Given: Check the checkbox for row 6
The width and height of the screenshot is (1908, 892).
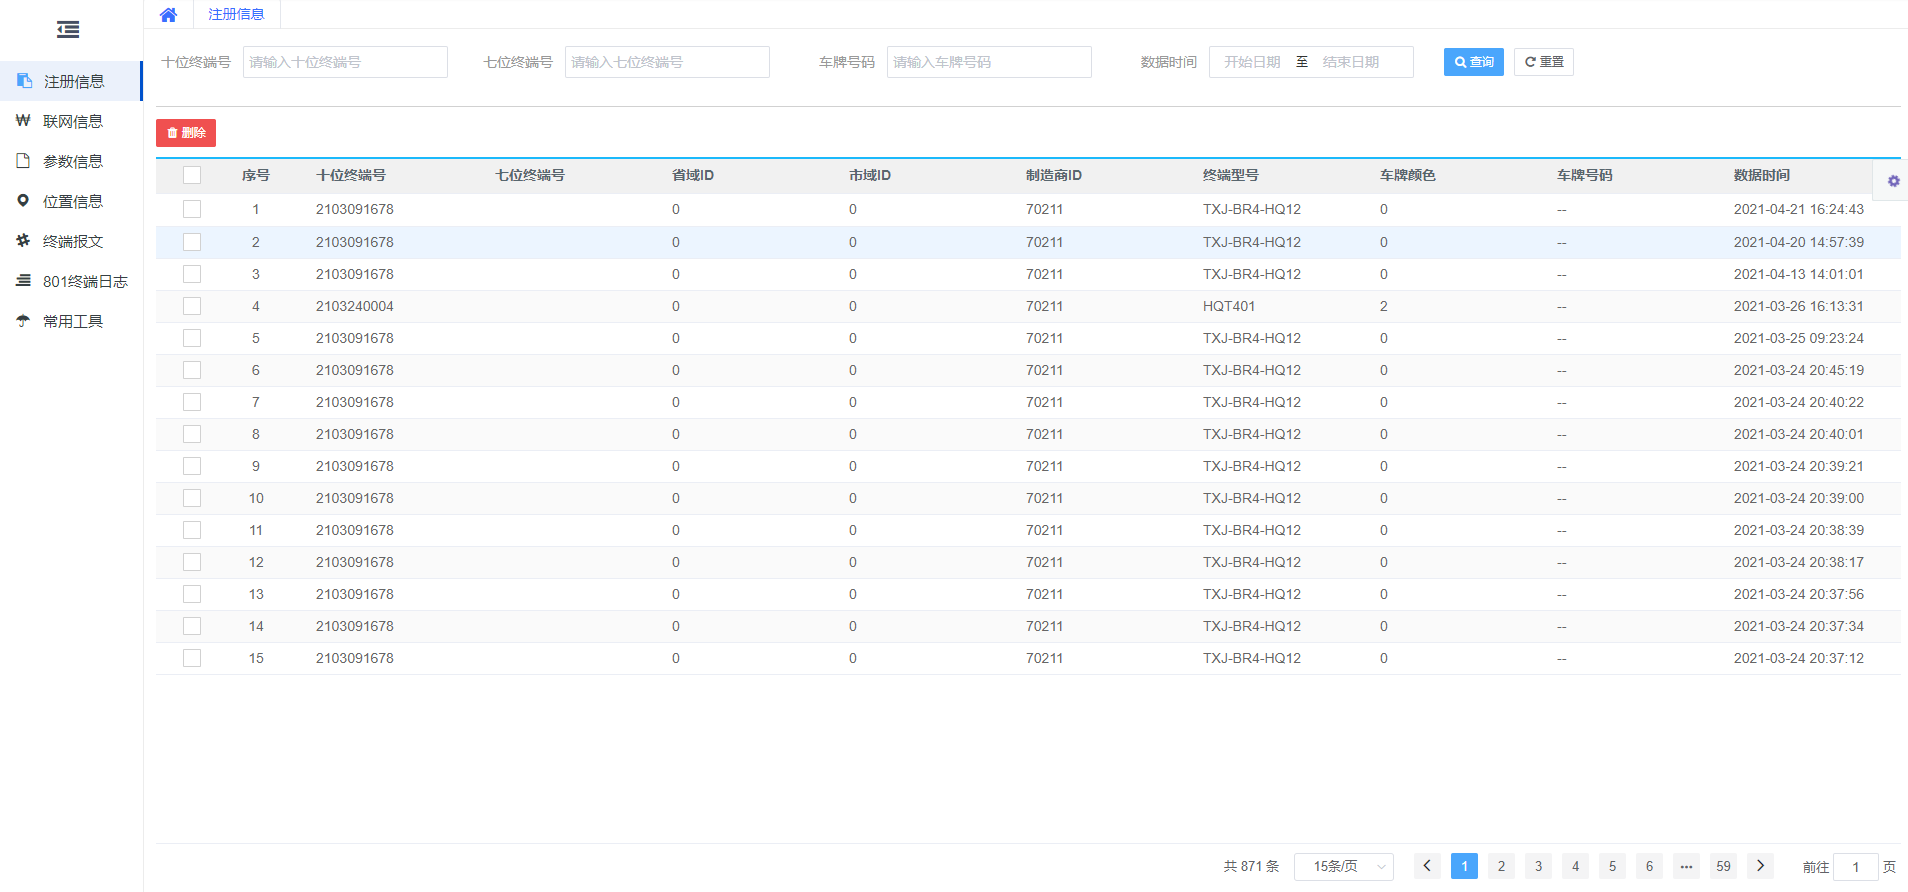Looking at the screenshot, I should click(192, 370).
